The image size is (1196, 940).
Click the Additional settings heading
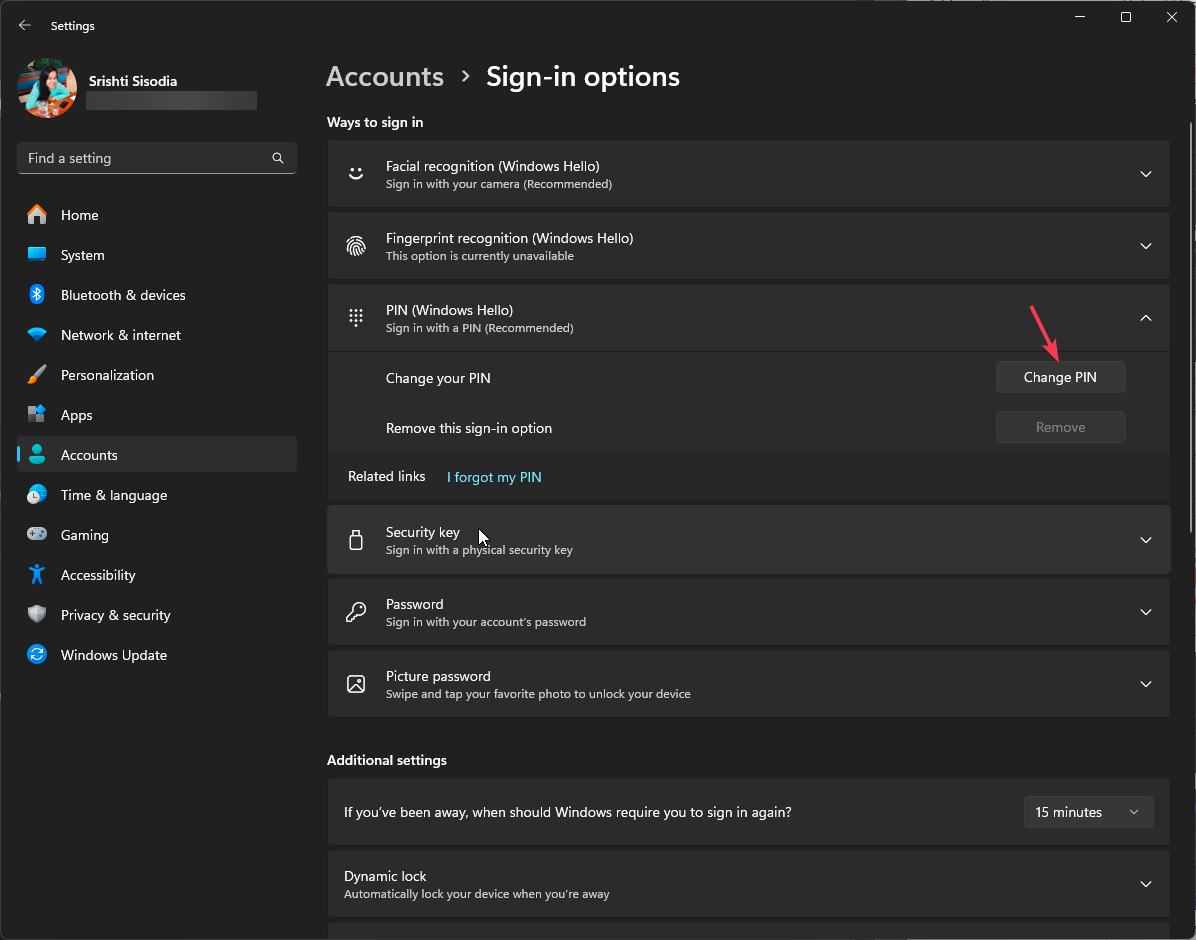click(387, 760)
